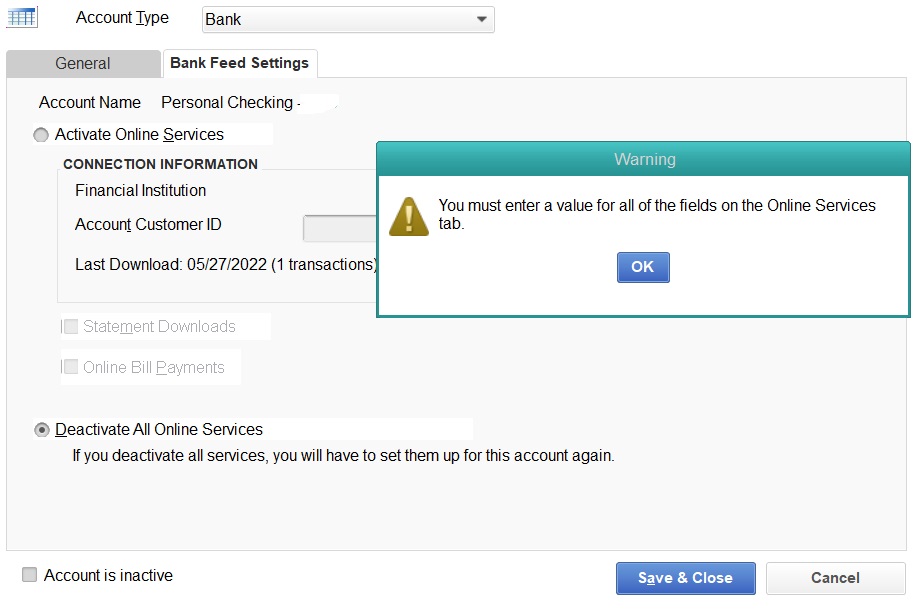Check the Account is inactive box

(29, 574)
